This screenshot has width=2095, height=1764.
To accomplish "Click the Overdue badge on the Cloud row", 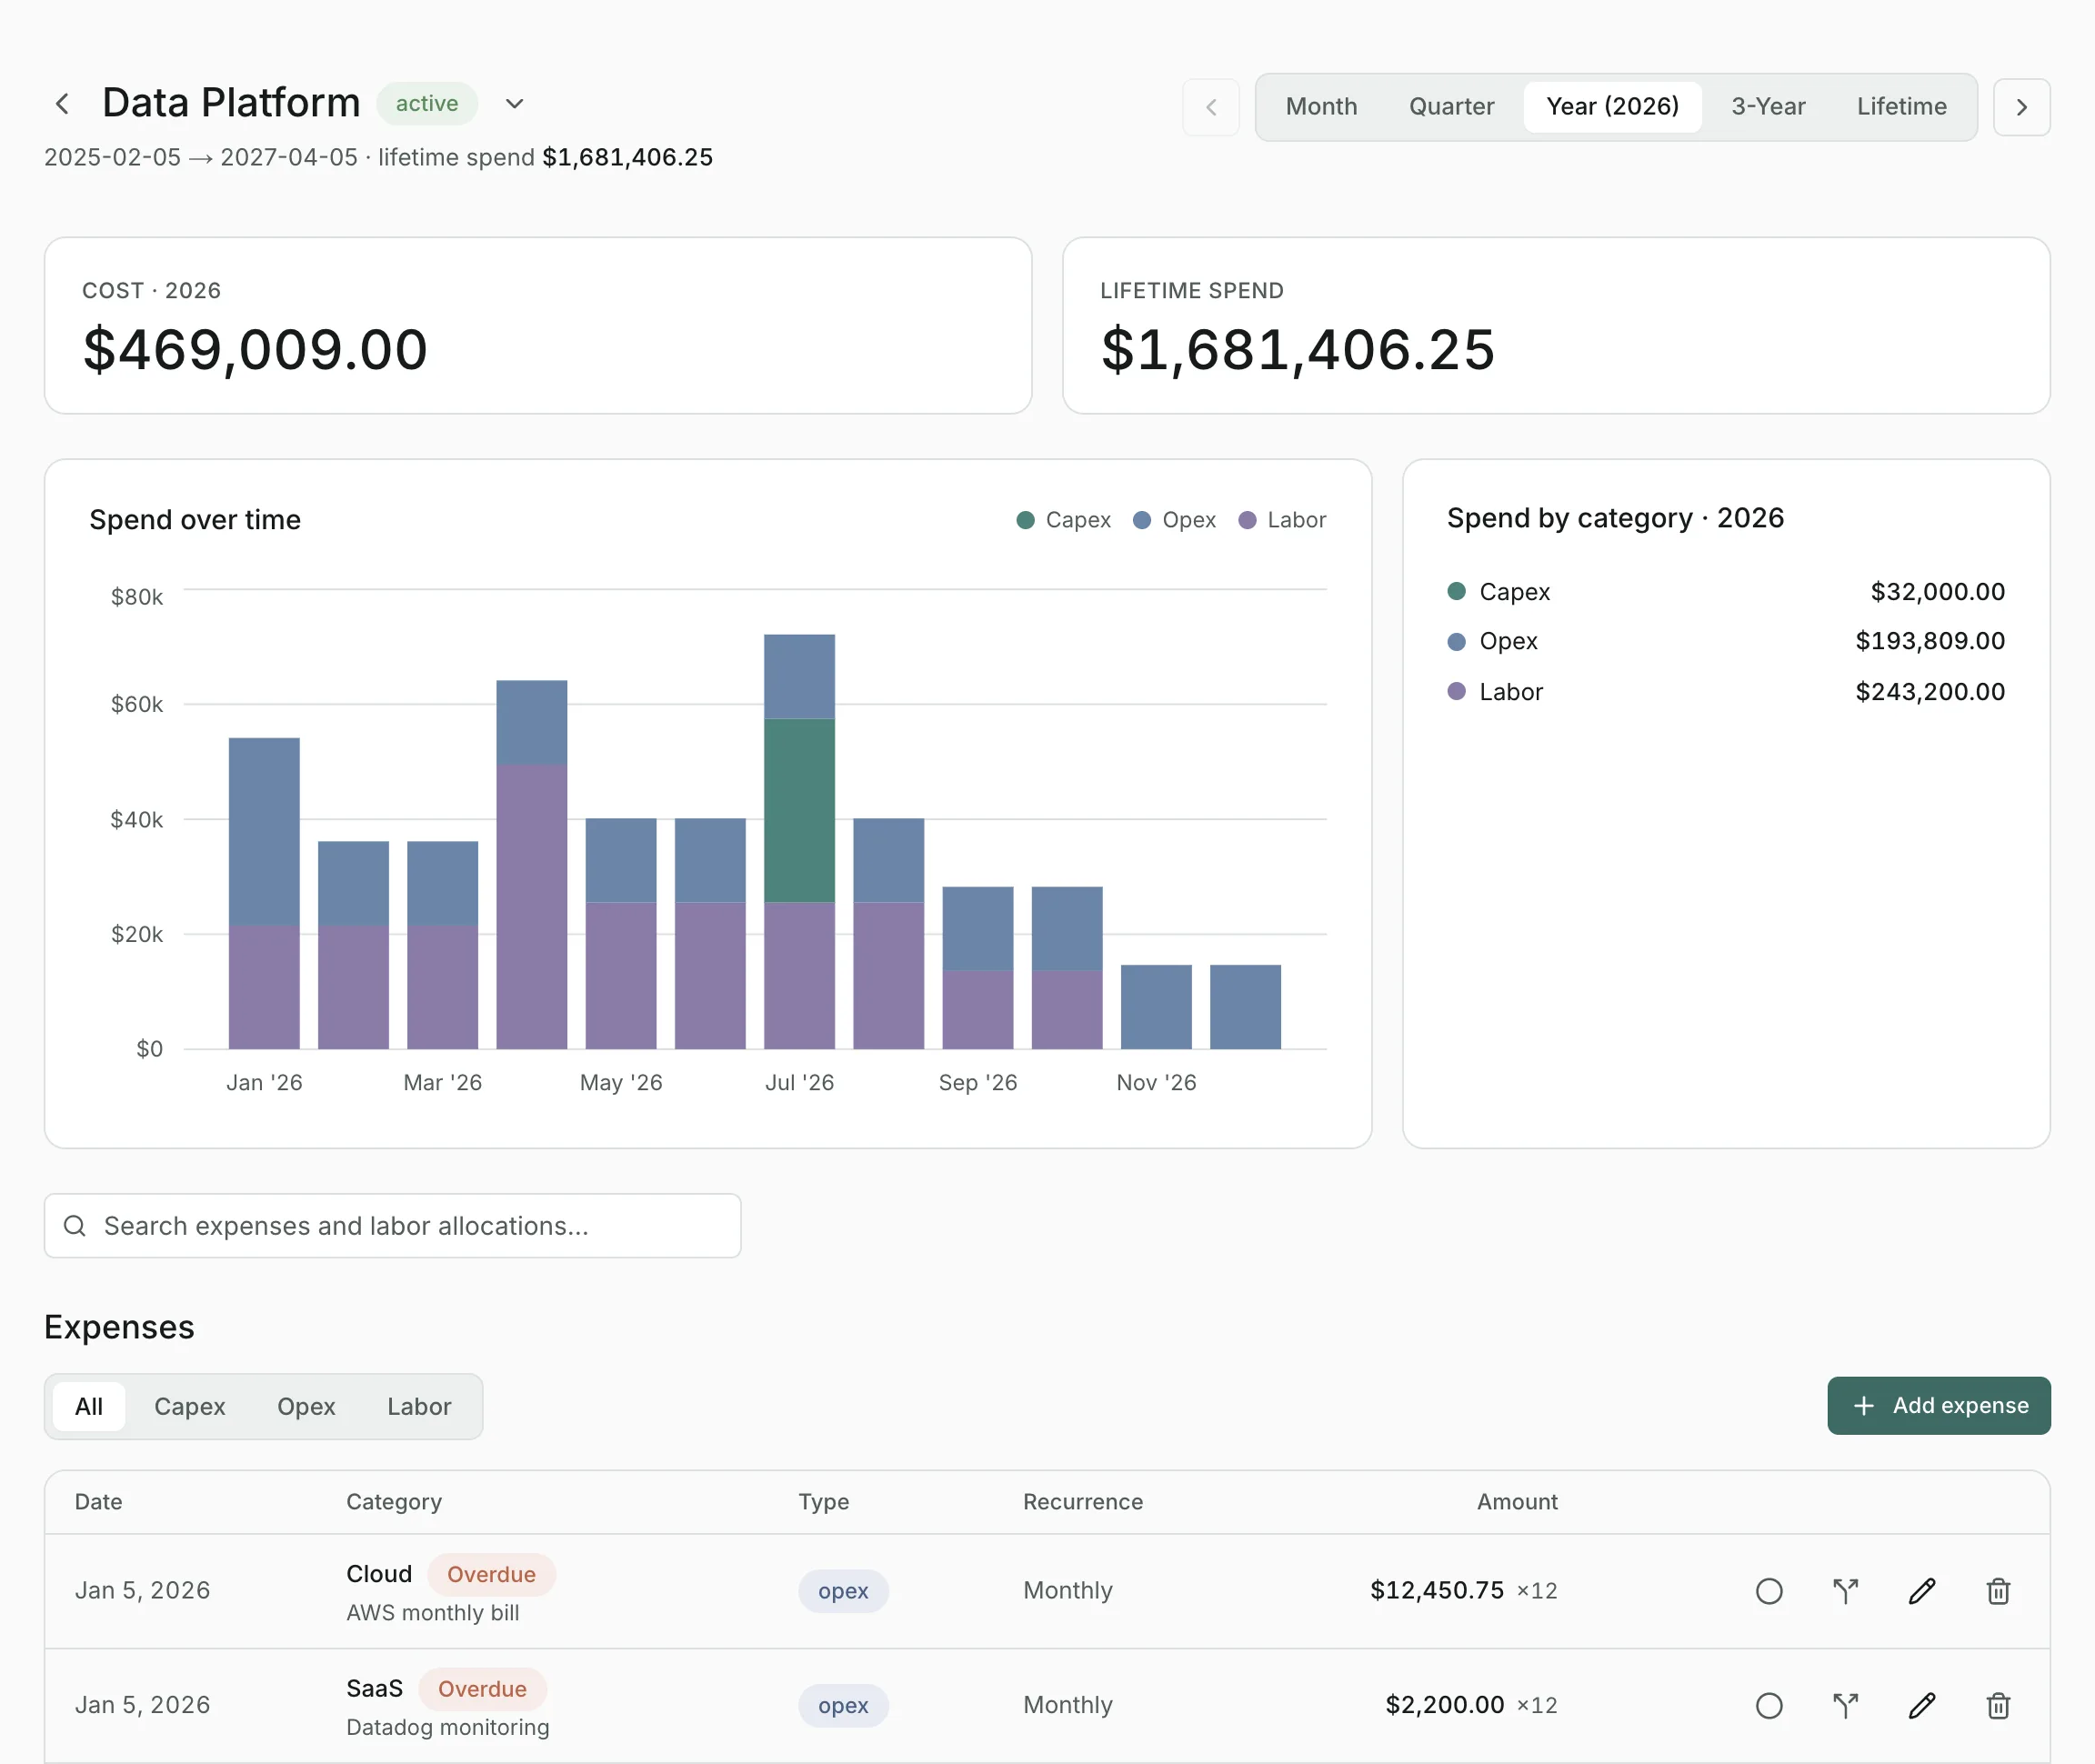I will click(x=491, y=1575).
